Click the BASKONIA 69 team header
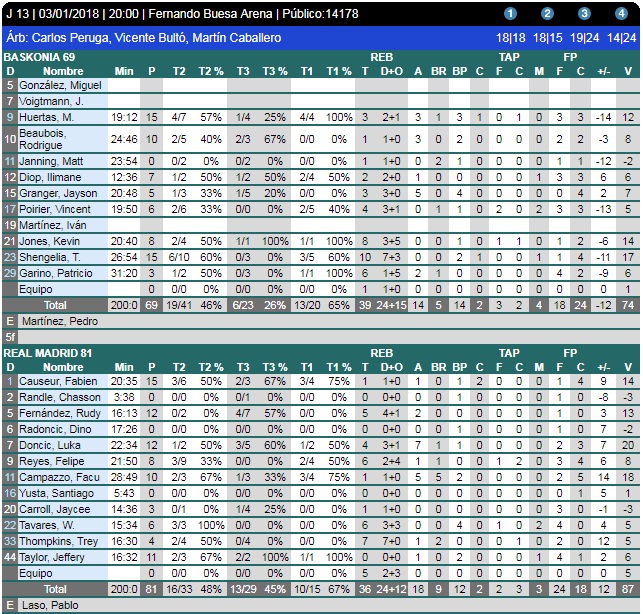This screenshot has width=643, height=614. (42, 58)
